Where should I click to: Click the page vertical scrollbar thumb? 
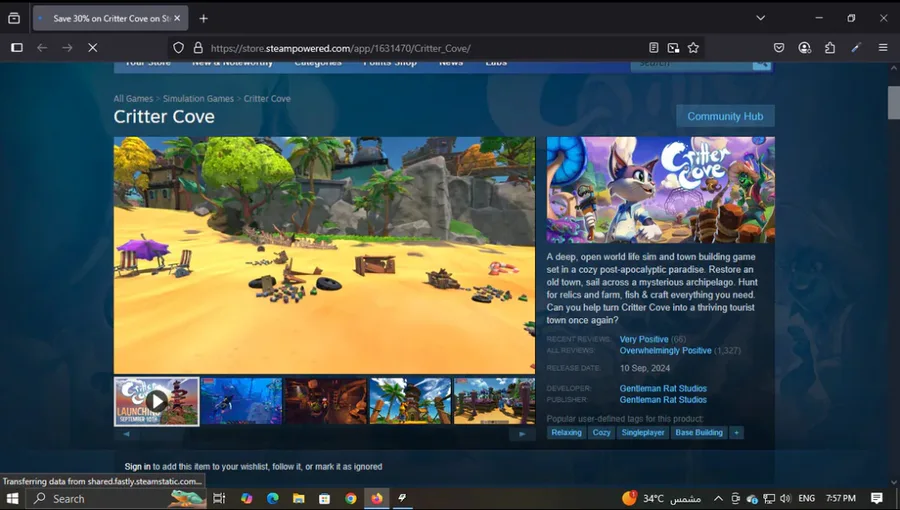pyautogui.click(x=894, y=102)
